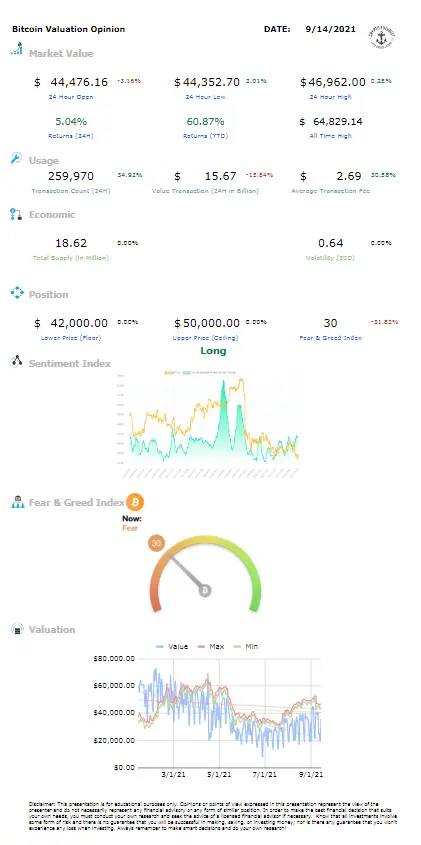
Task: Click the Returns (24H) label
Action: click(71, 136)
